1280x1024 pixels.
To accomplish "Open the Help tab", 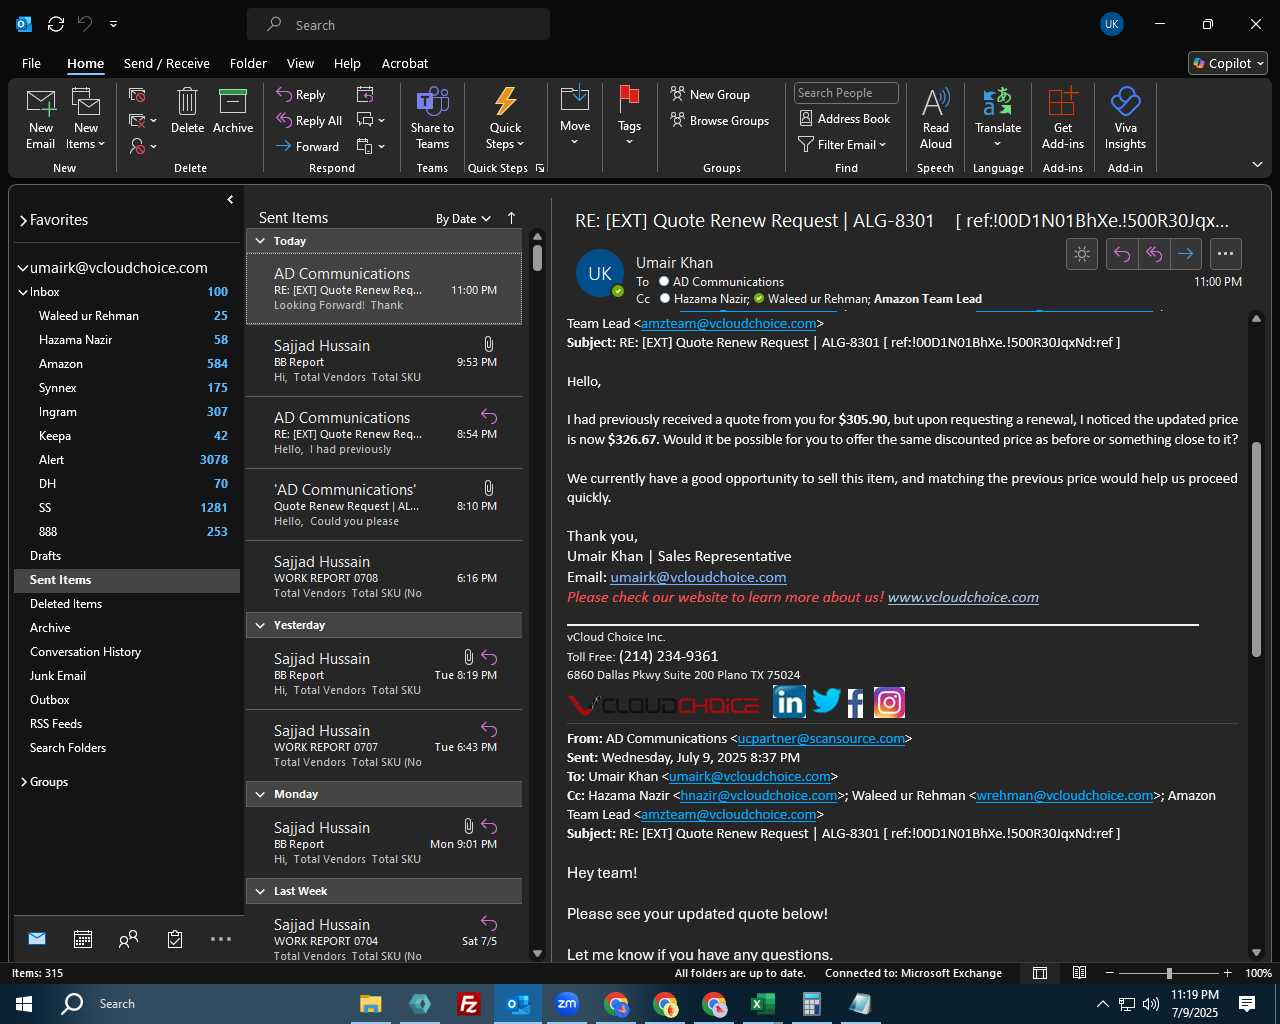I will pyautogui.click(x=347, y=63).
